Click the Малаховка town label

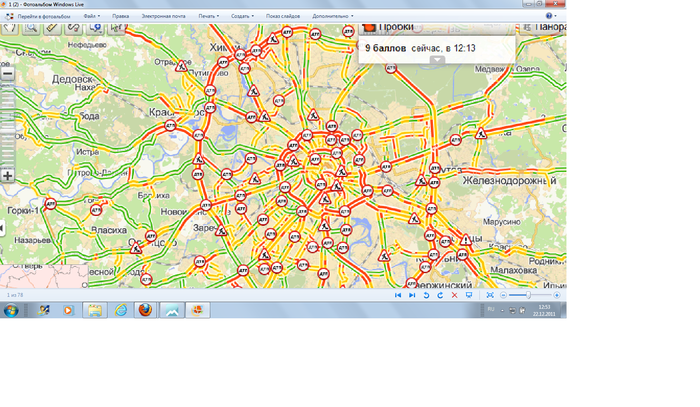click(513, 270)
